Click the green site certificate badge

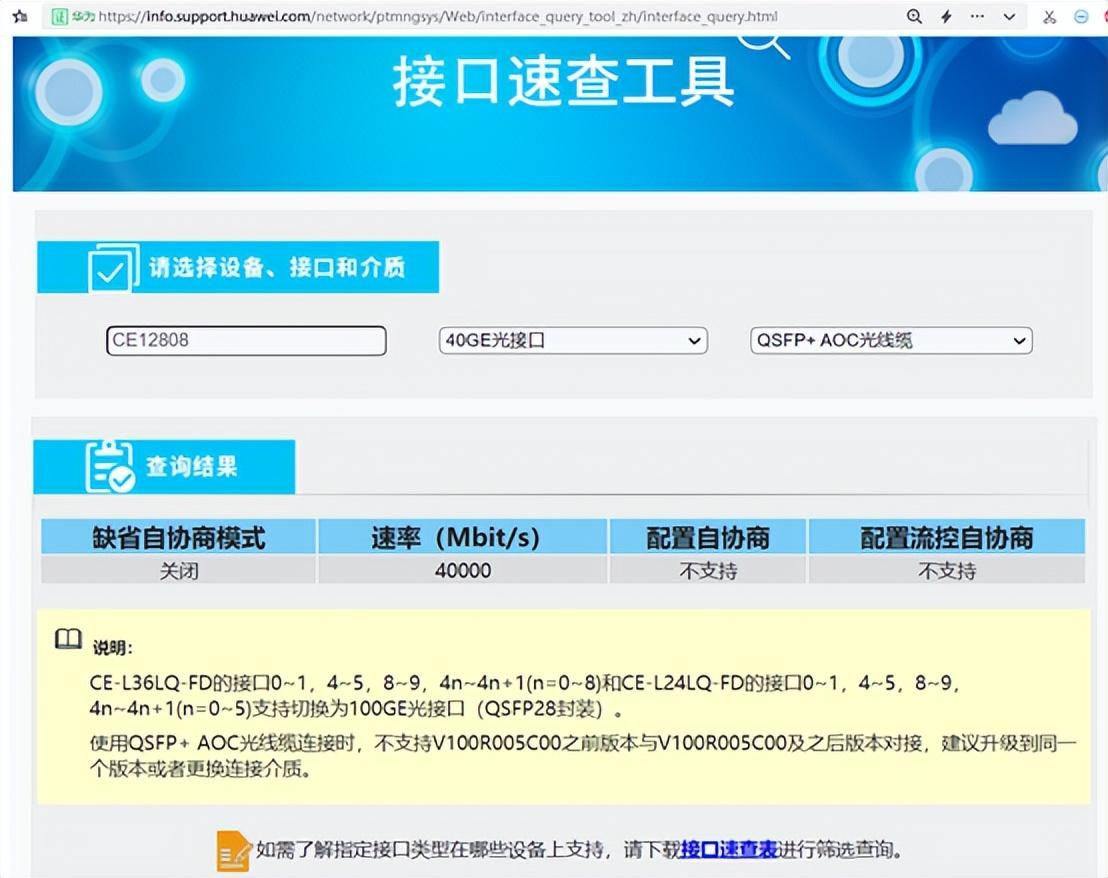click(60, 16)
